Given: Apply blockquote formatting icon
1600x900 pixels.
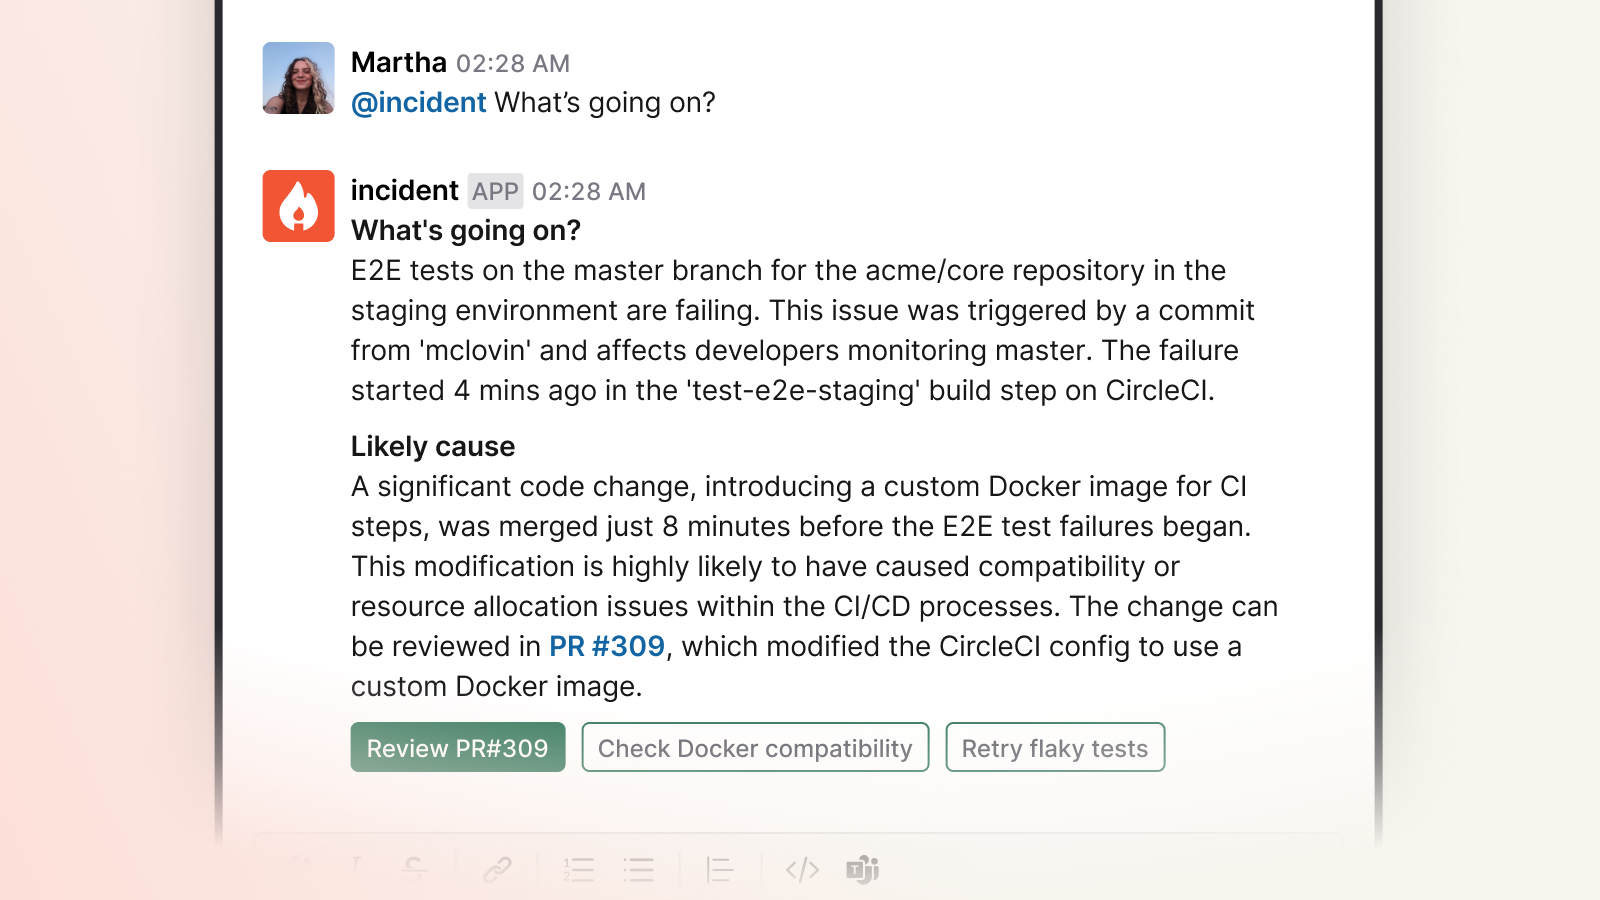Looking at the screenshot, I should point(719,869).
